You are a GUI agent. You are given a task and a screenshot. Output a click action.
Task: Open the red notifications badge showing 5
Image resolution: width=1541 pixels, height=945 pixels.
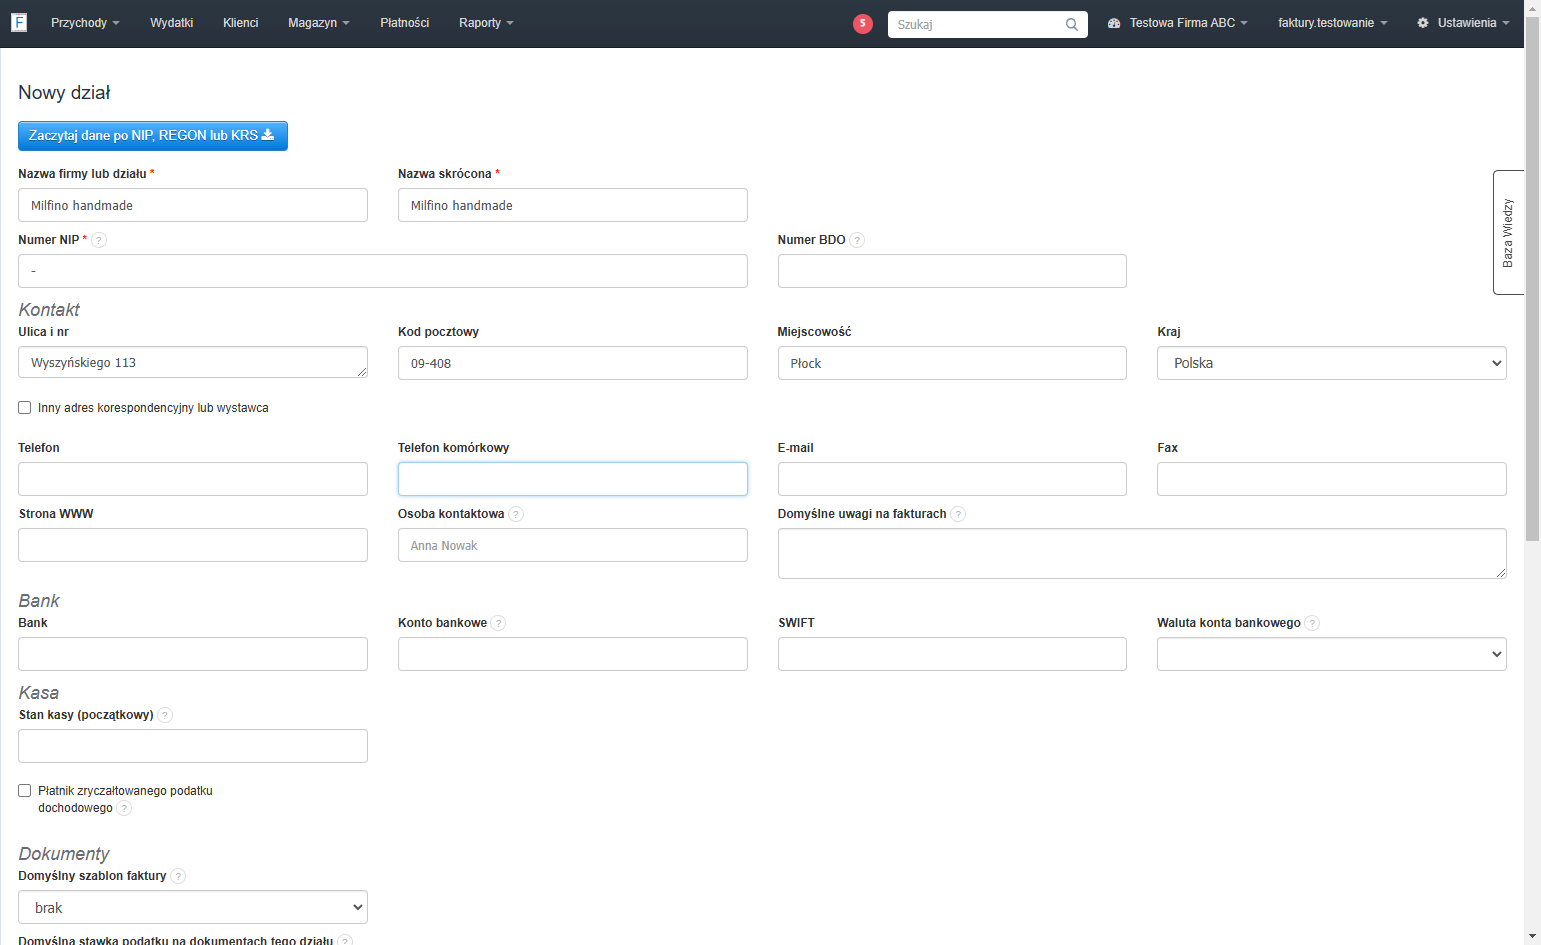click(x=863, y=24)
